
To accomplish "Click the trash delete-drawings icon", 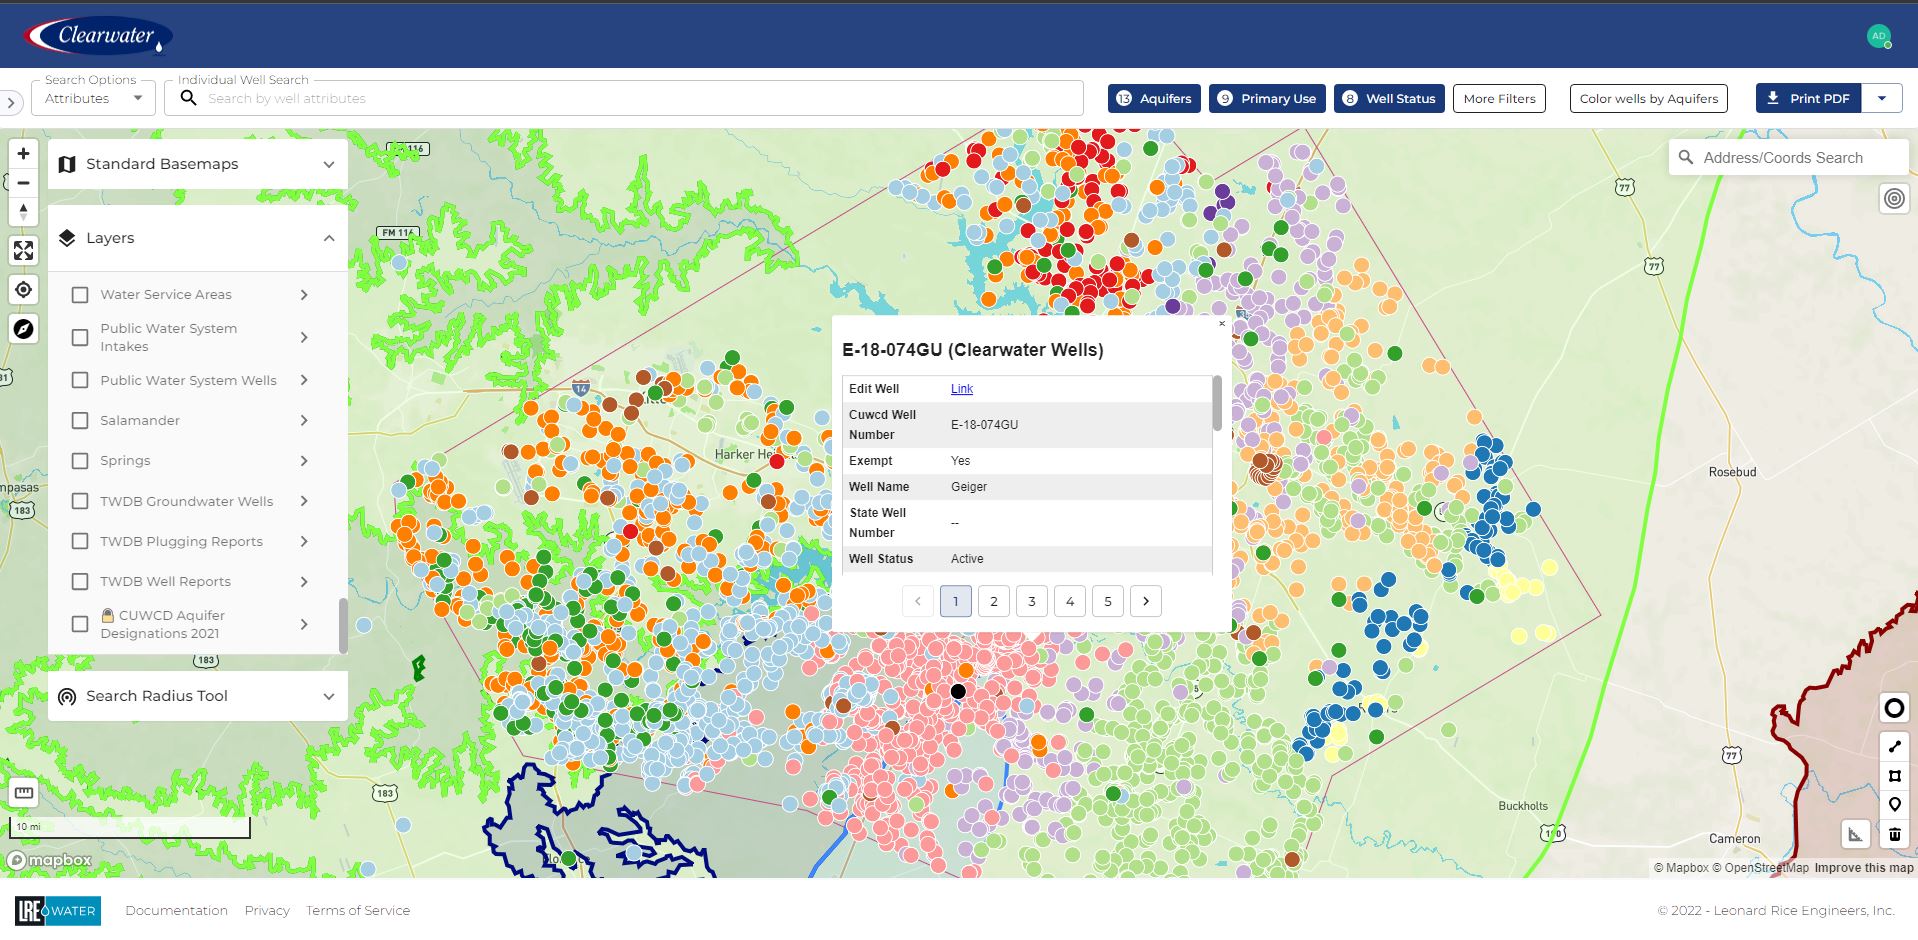I will click(x=1894, y=834).
